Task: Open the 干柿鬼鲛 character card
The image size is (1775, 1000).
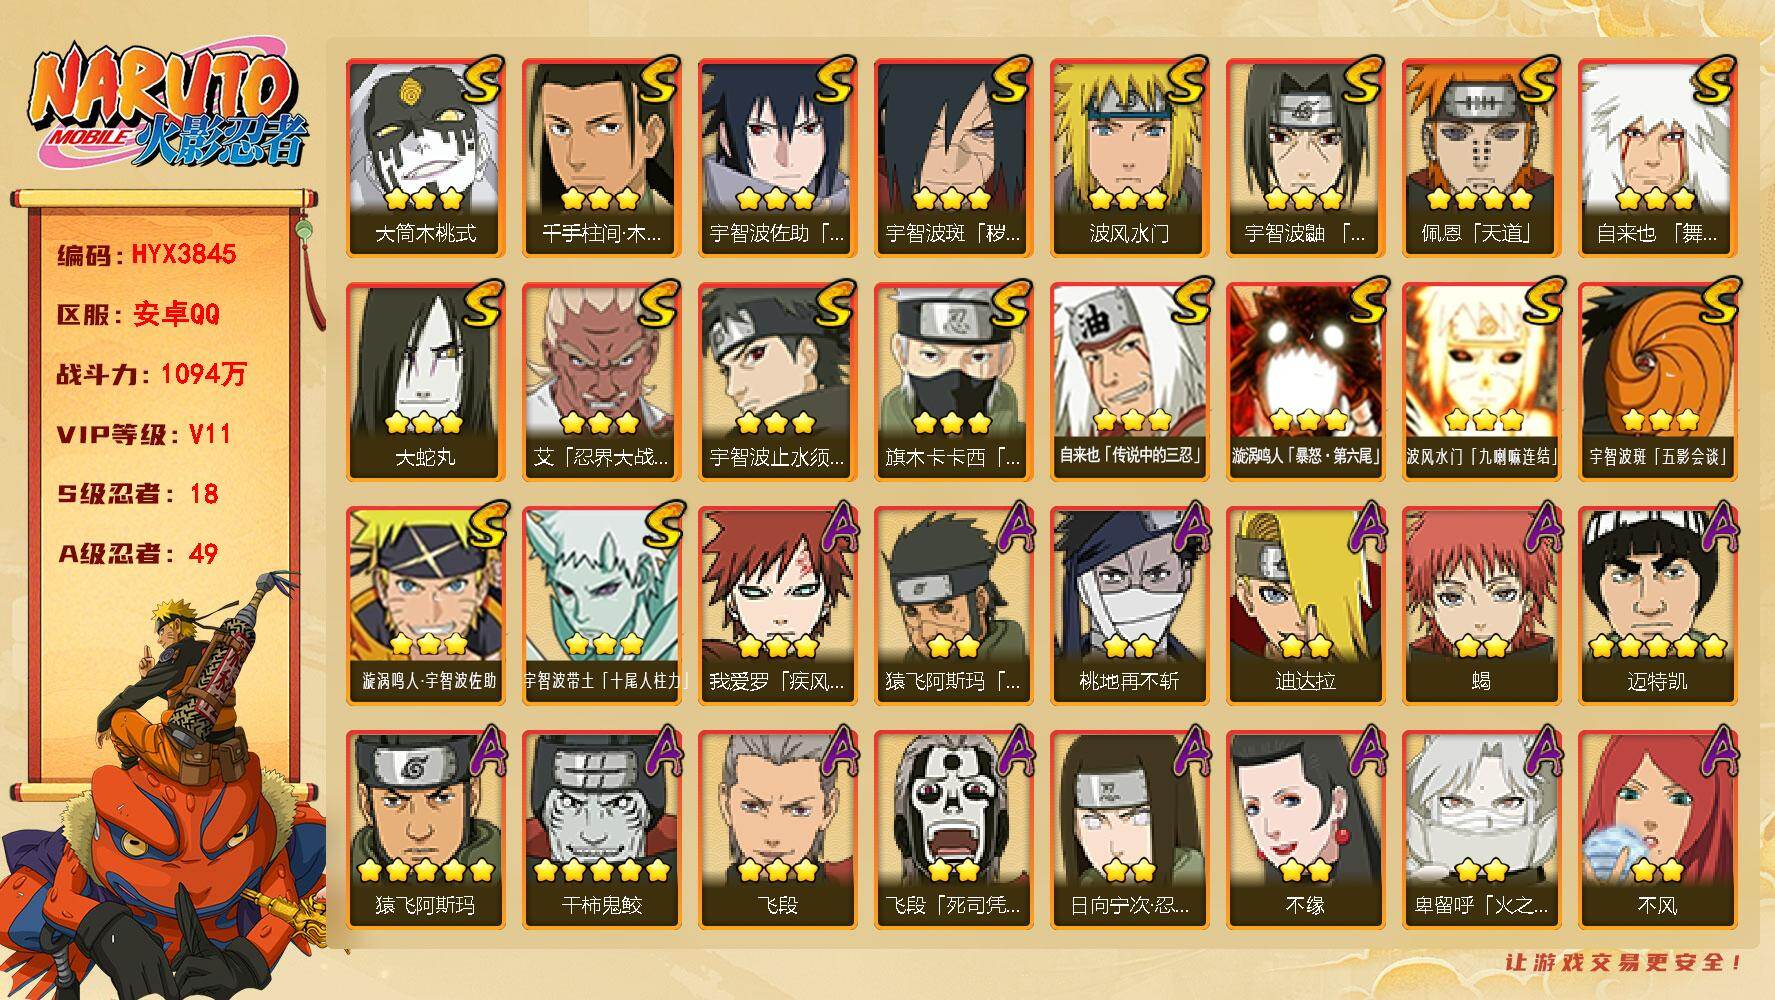Action: coord(601,830)
